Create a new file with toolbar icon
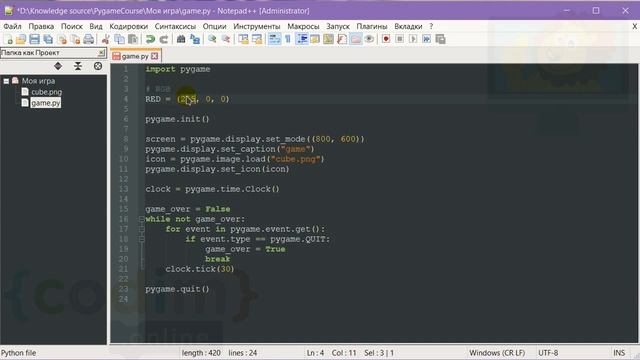The height and width of the screenshot is (360, 640). pos(8,39)
